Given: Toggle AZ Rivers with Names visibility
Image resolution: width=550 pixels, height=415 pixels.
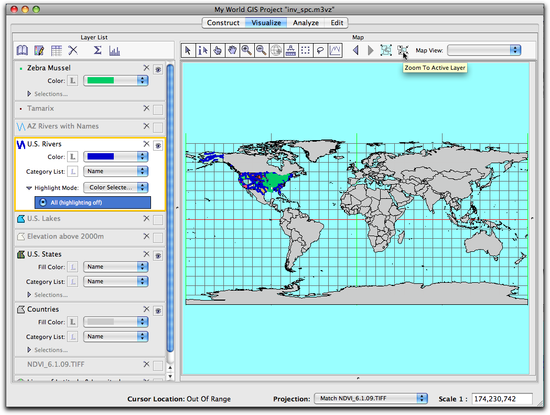Looking at the screenshot, I should pos(158,127).
